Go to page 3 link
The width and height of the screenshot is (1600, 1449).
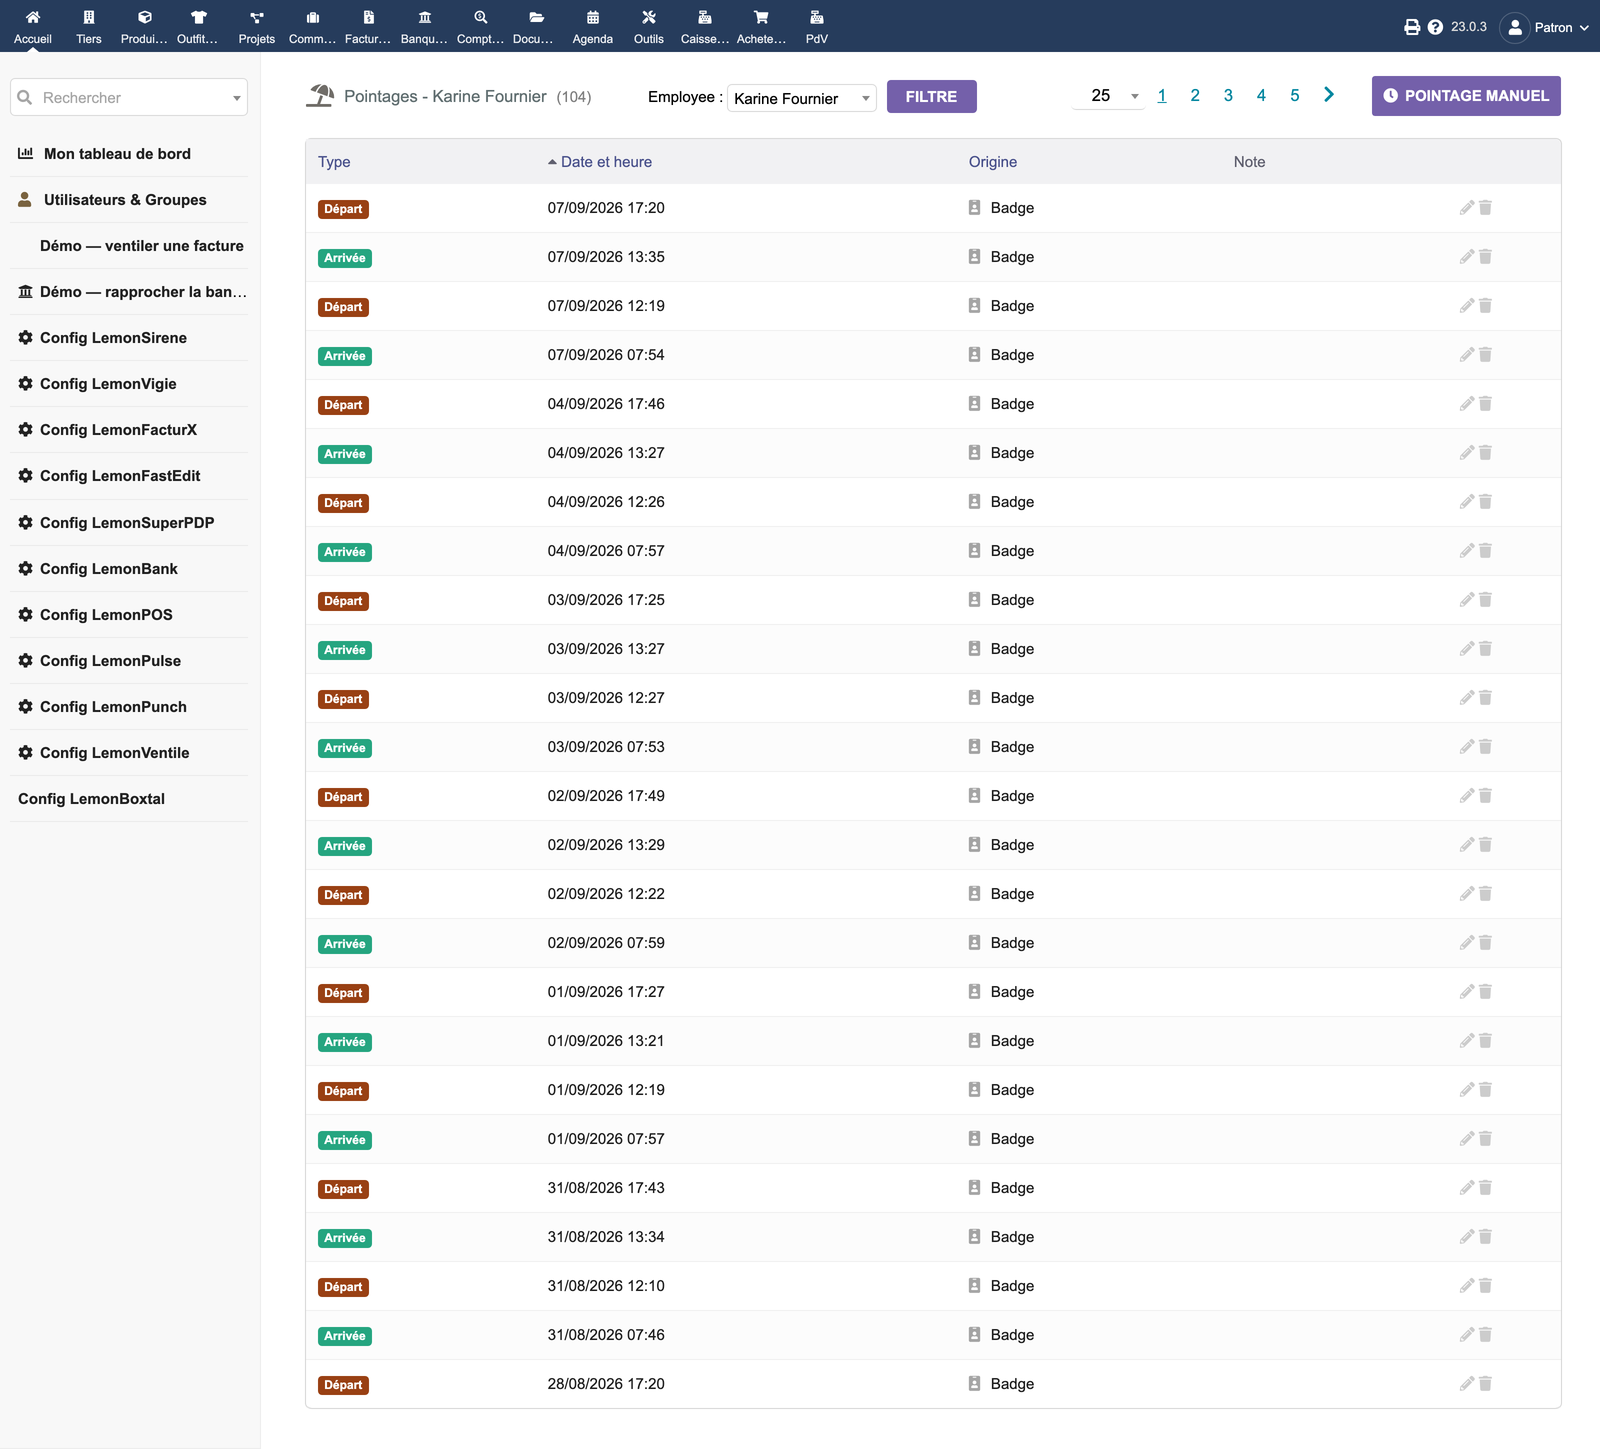[x=1228, y=95]
